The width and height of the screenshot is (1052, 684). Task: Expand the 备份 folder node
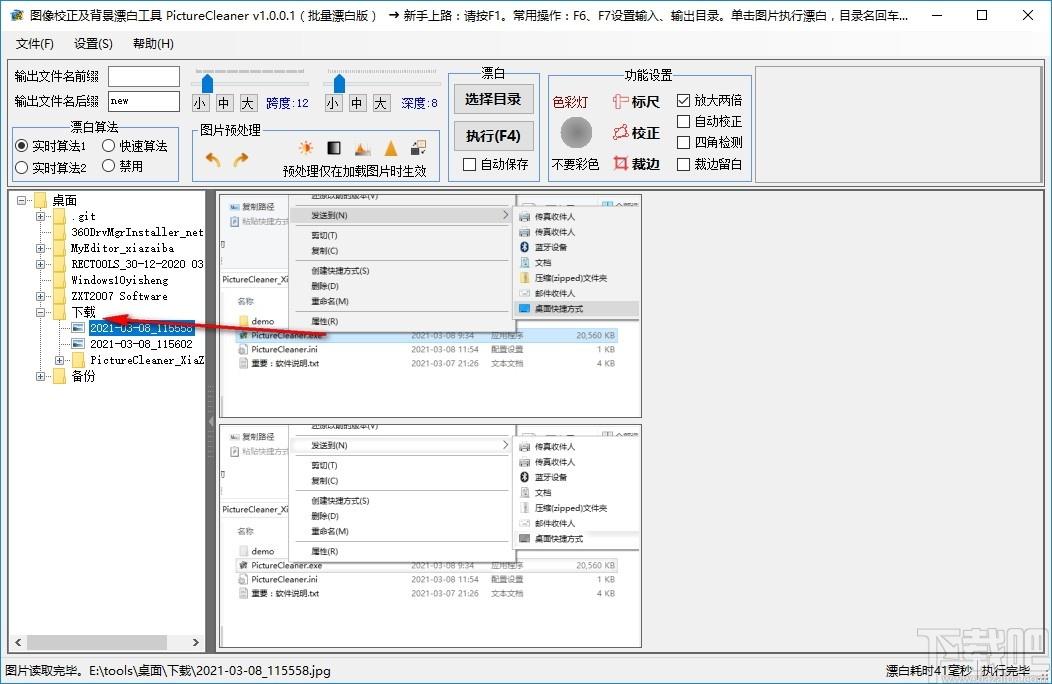point(40,376)
